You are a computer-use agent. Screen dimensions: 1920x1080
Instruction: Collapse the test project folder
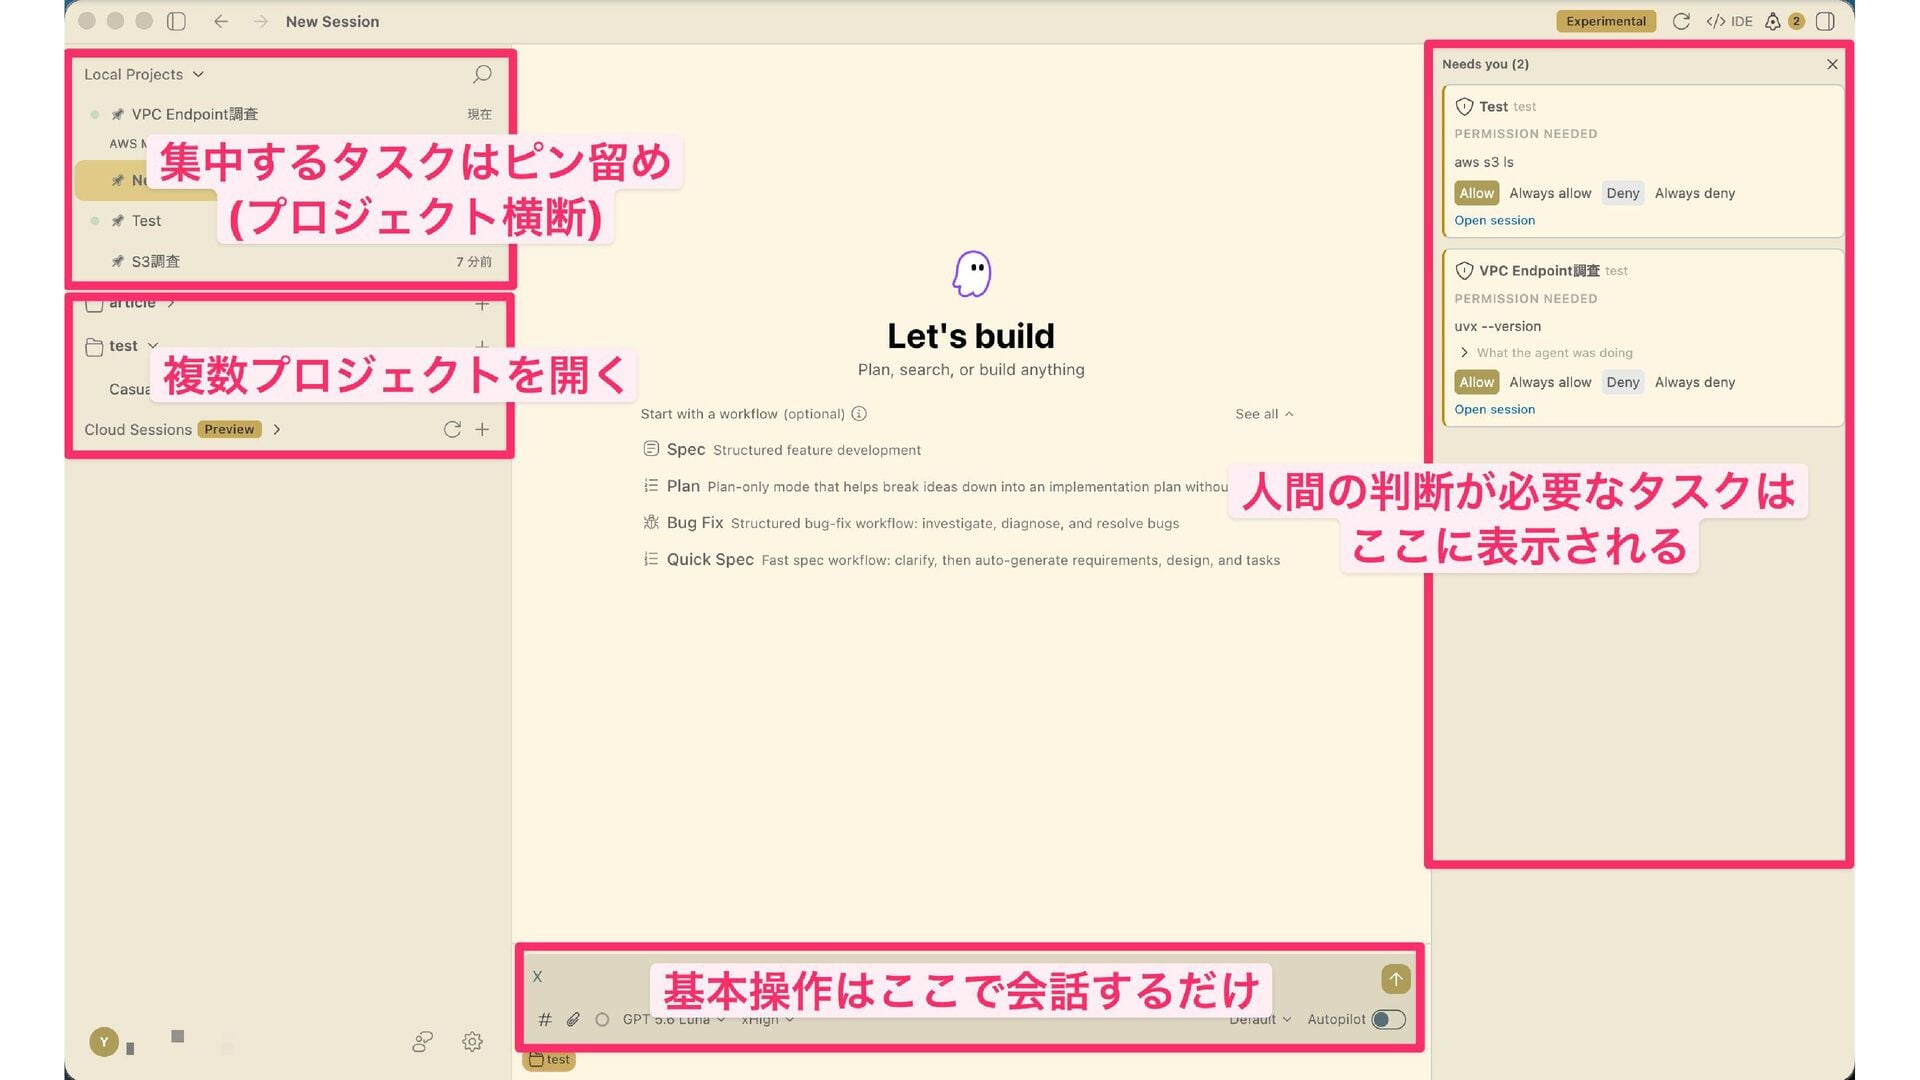point(153,346)
